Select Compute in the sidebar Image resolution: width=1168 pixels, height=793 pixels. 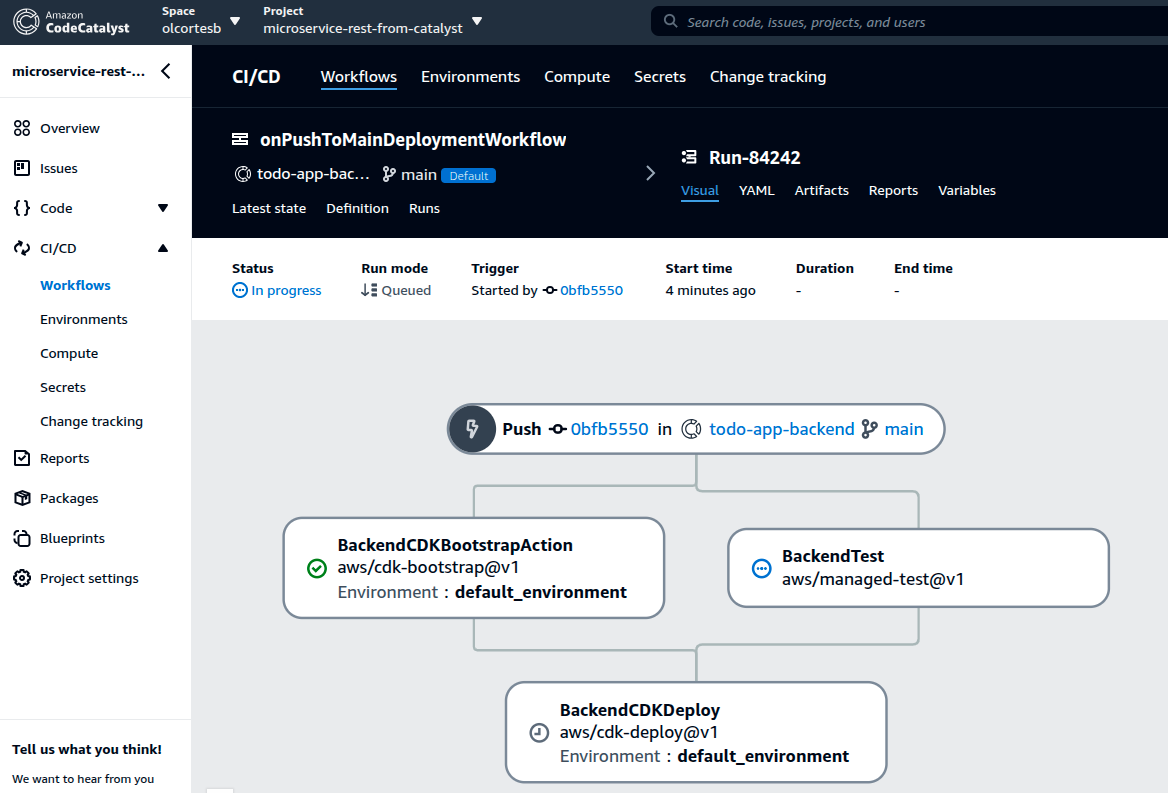[69, 354]
